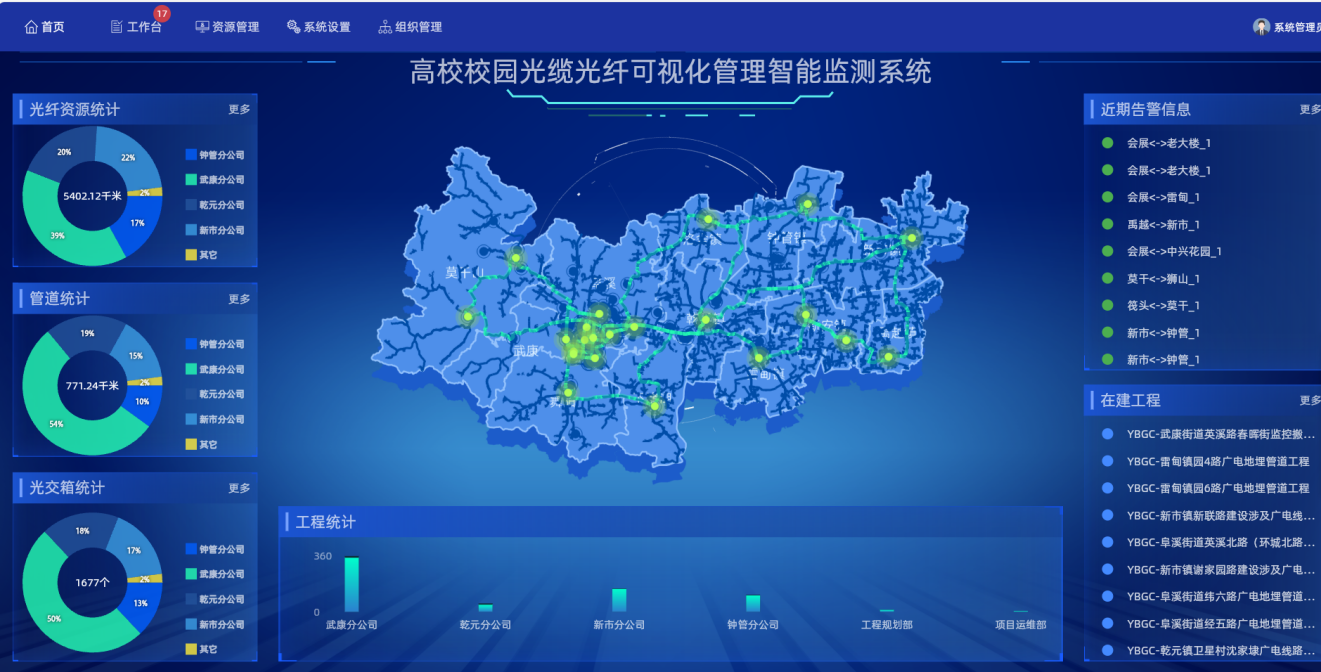Open the 系统设置 menu

326,27
